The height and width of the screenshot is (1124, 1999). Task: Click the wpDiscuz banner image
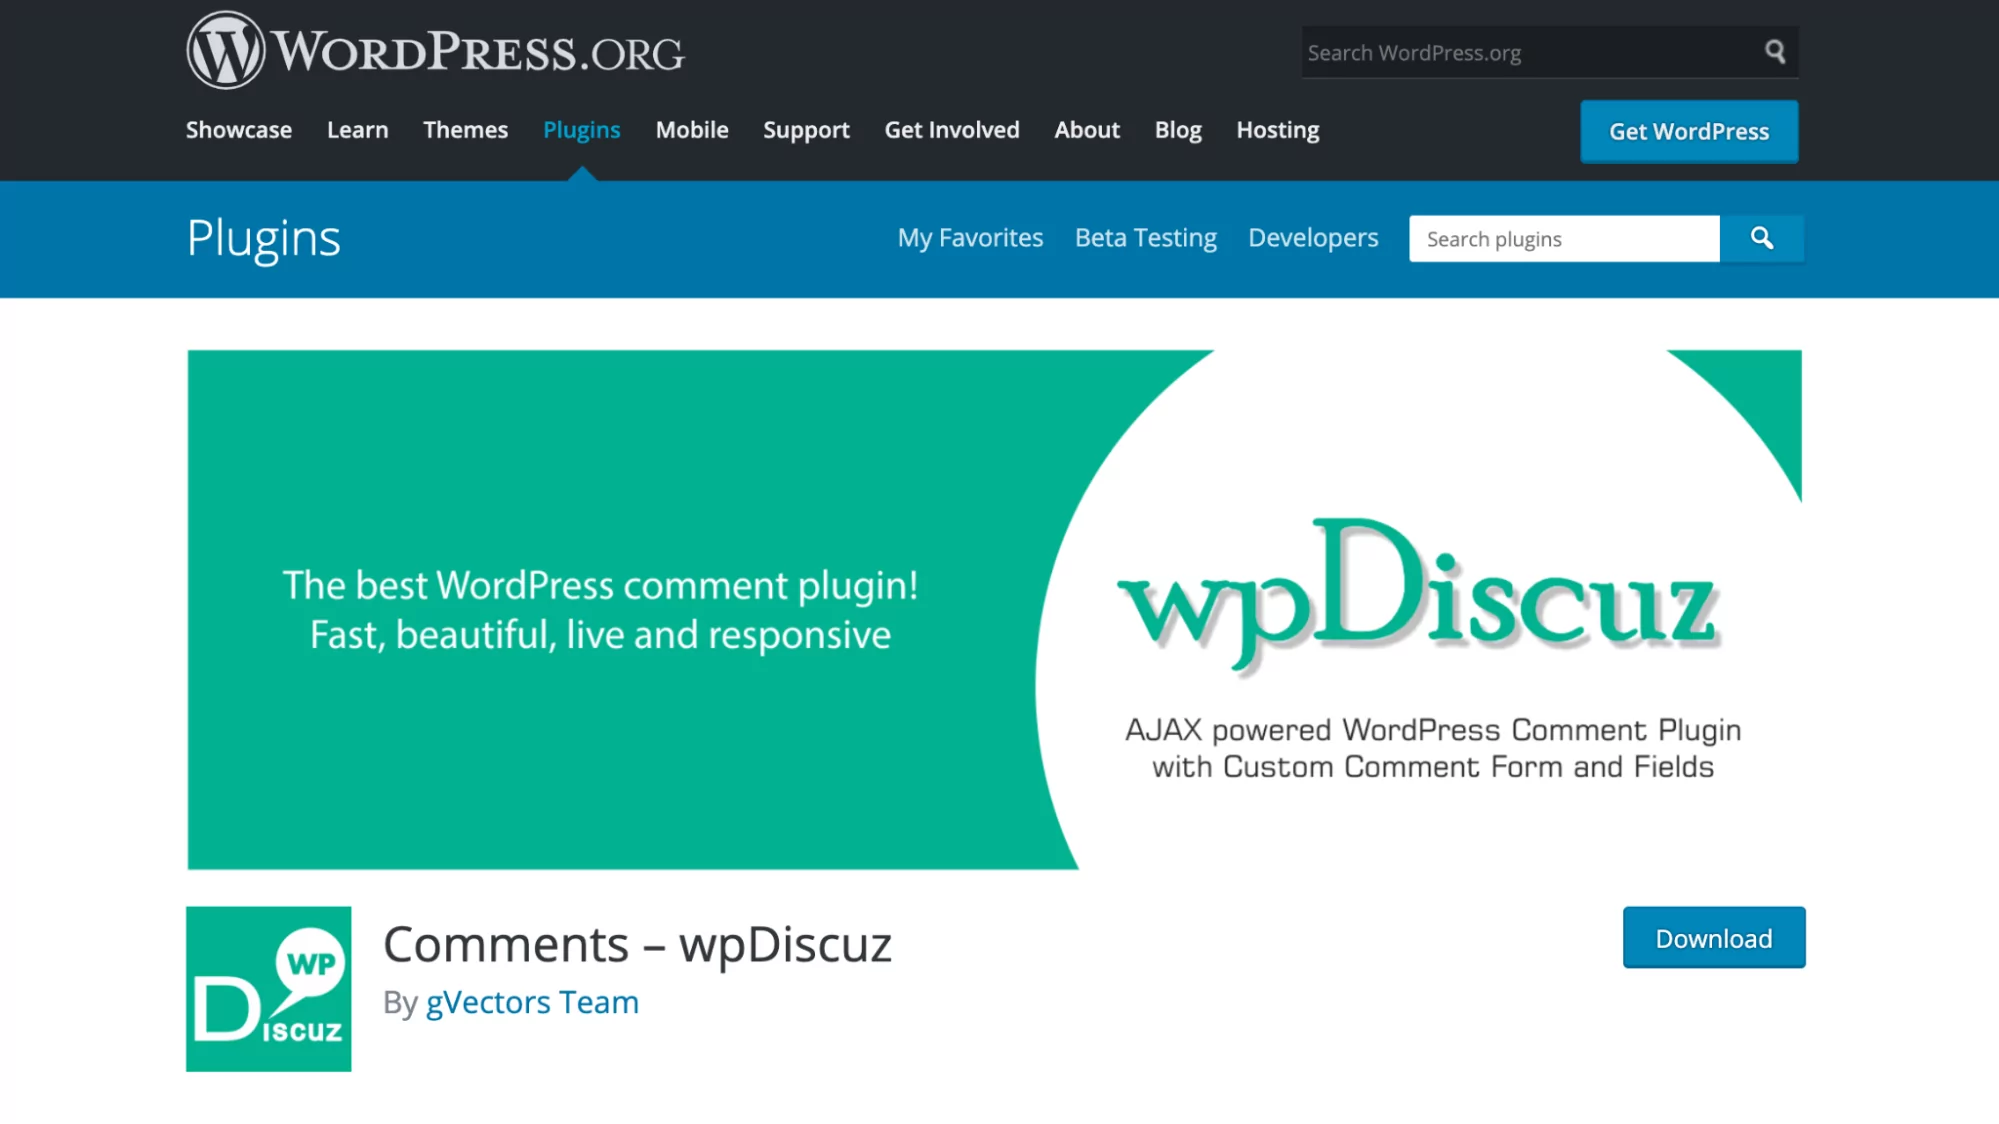(995, 609)
